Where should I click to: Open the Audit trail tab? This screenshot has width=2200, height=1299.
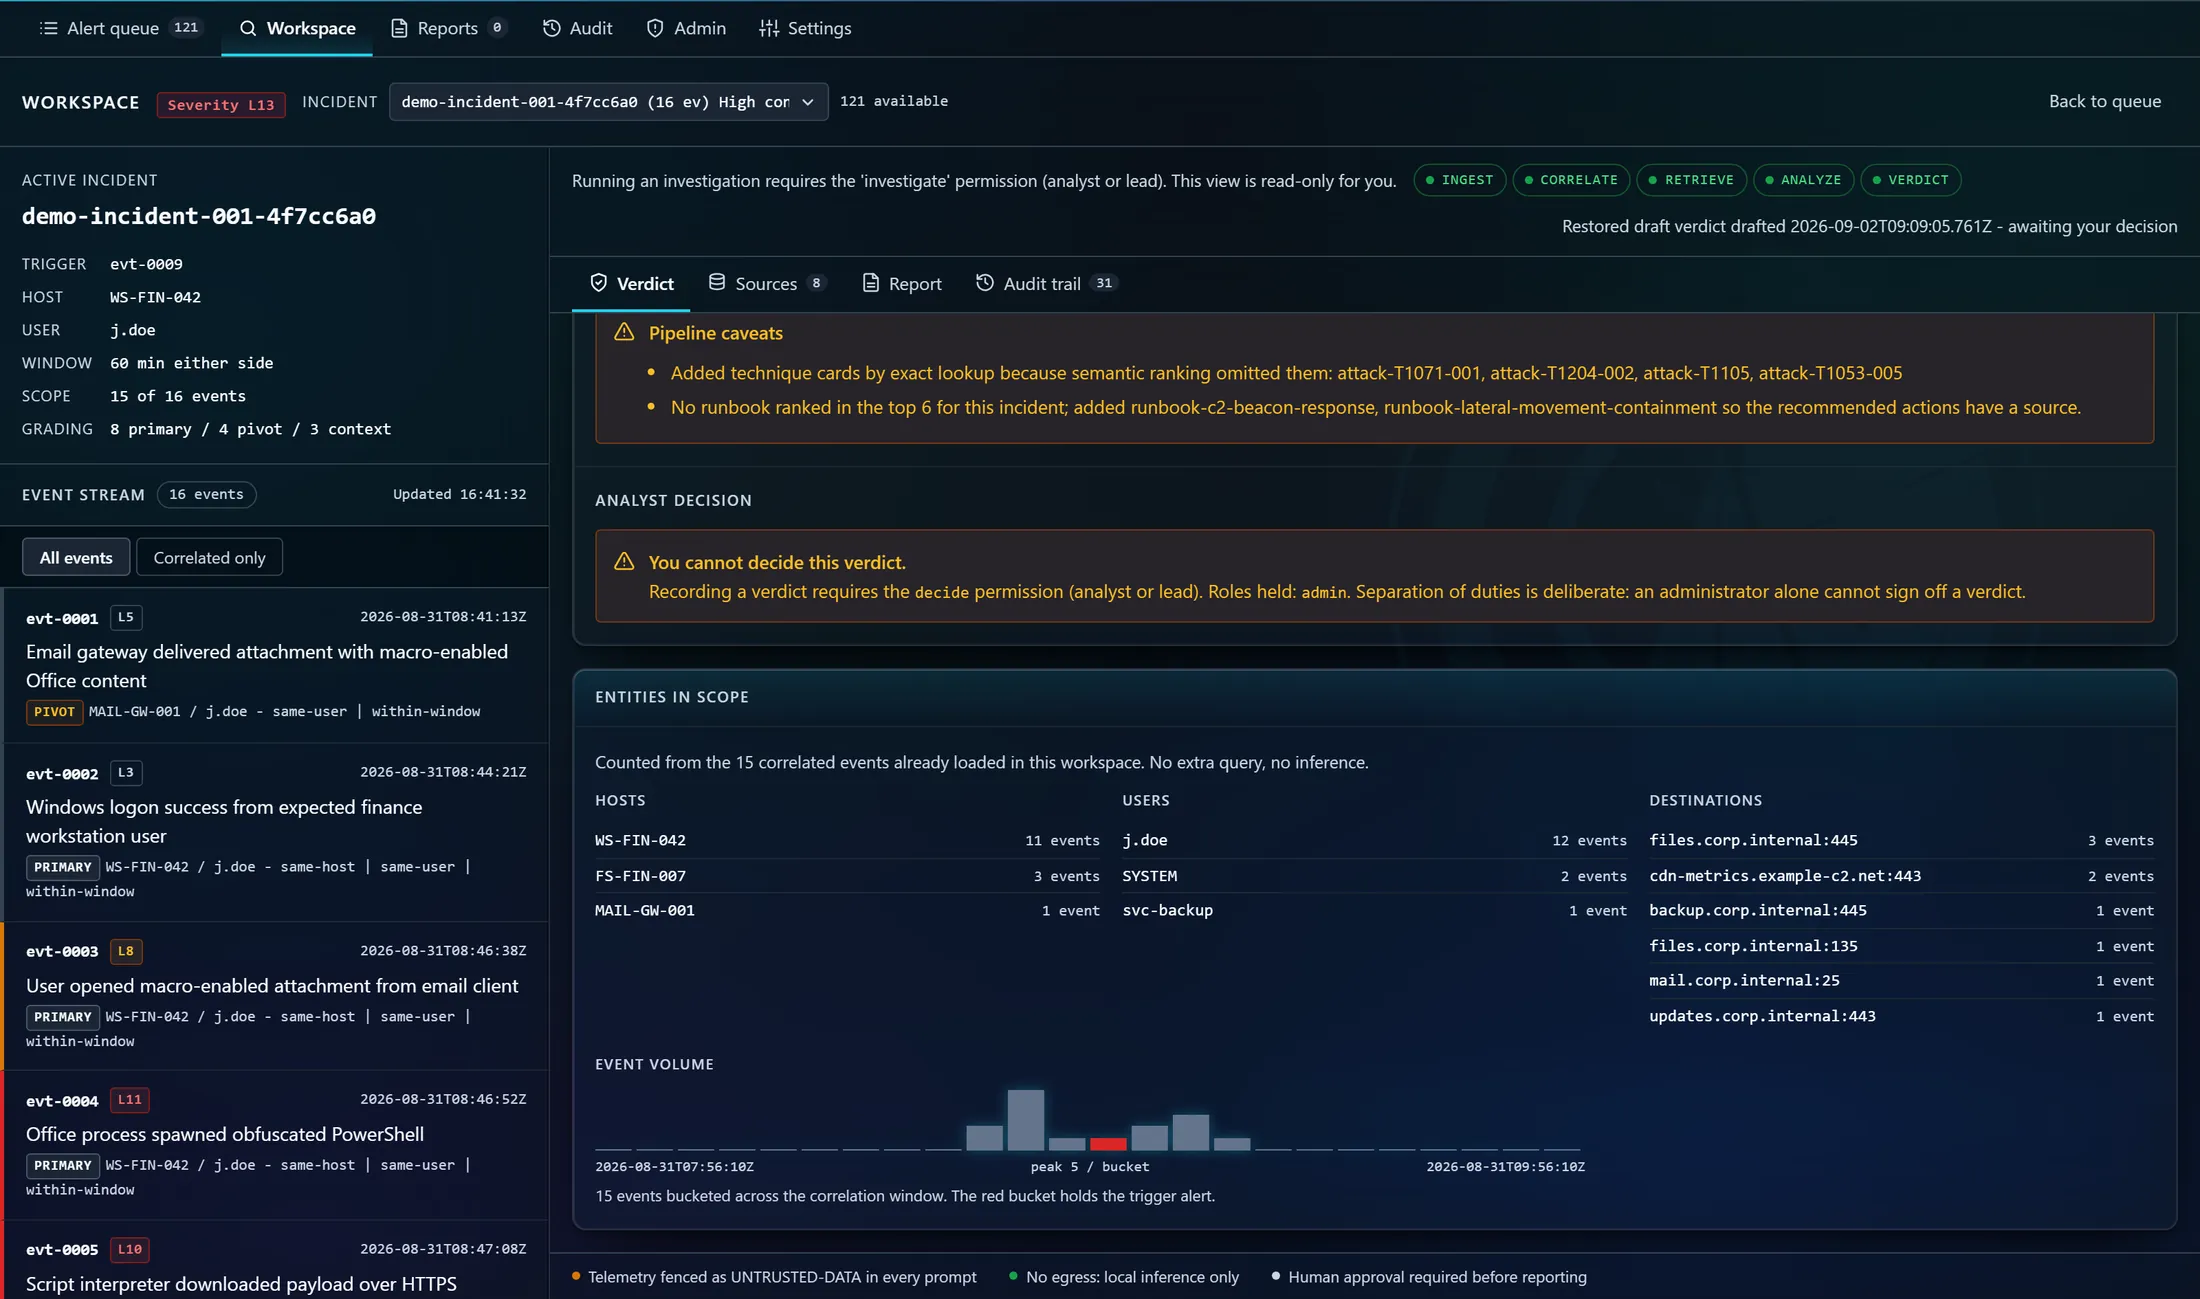point(1046,283)
